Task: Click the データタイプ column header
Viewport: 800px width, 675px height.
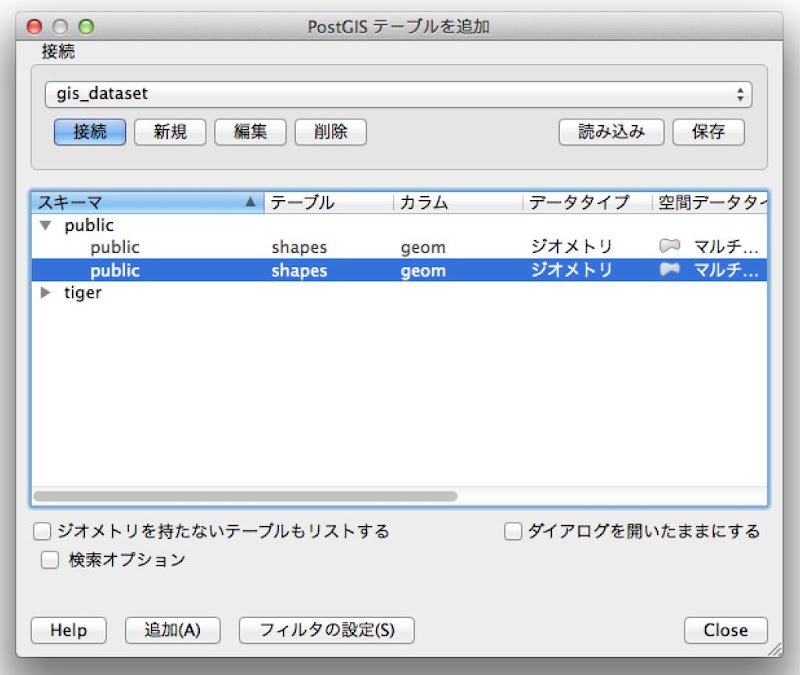Action: 587,203
